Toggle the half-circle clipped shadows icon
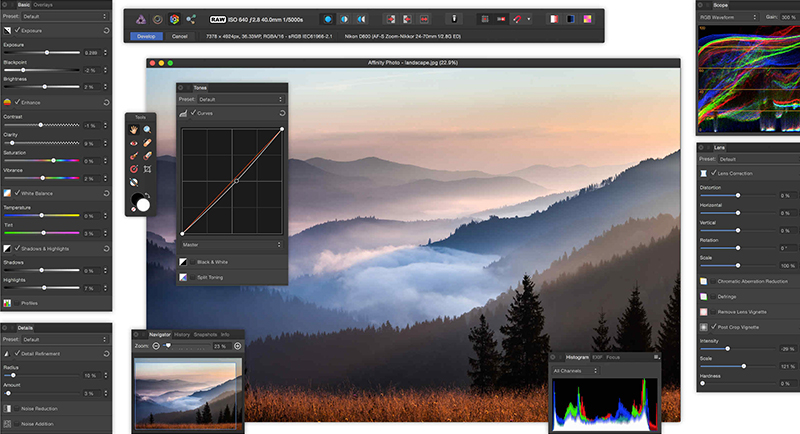 click(344, 19)
